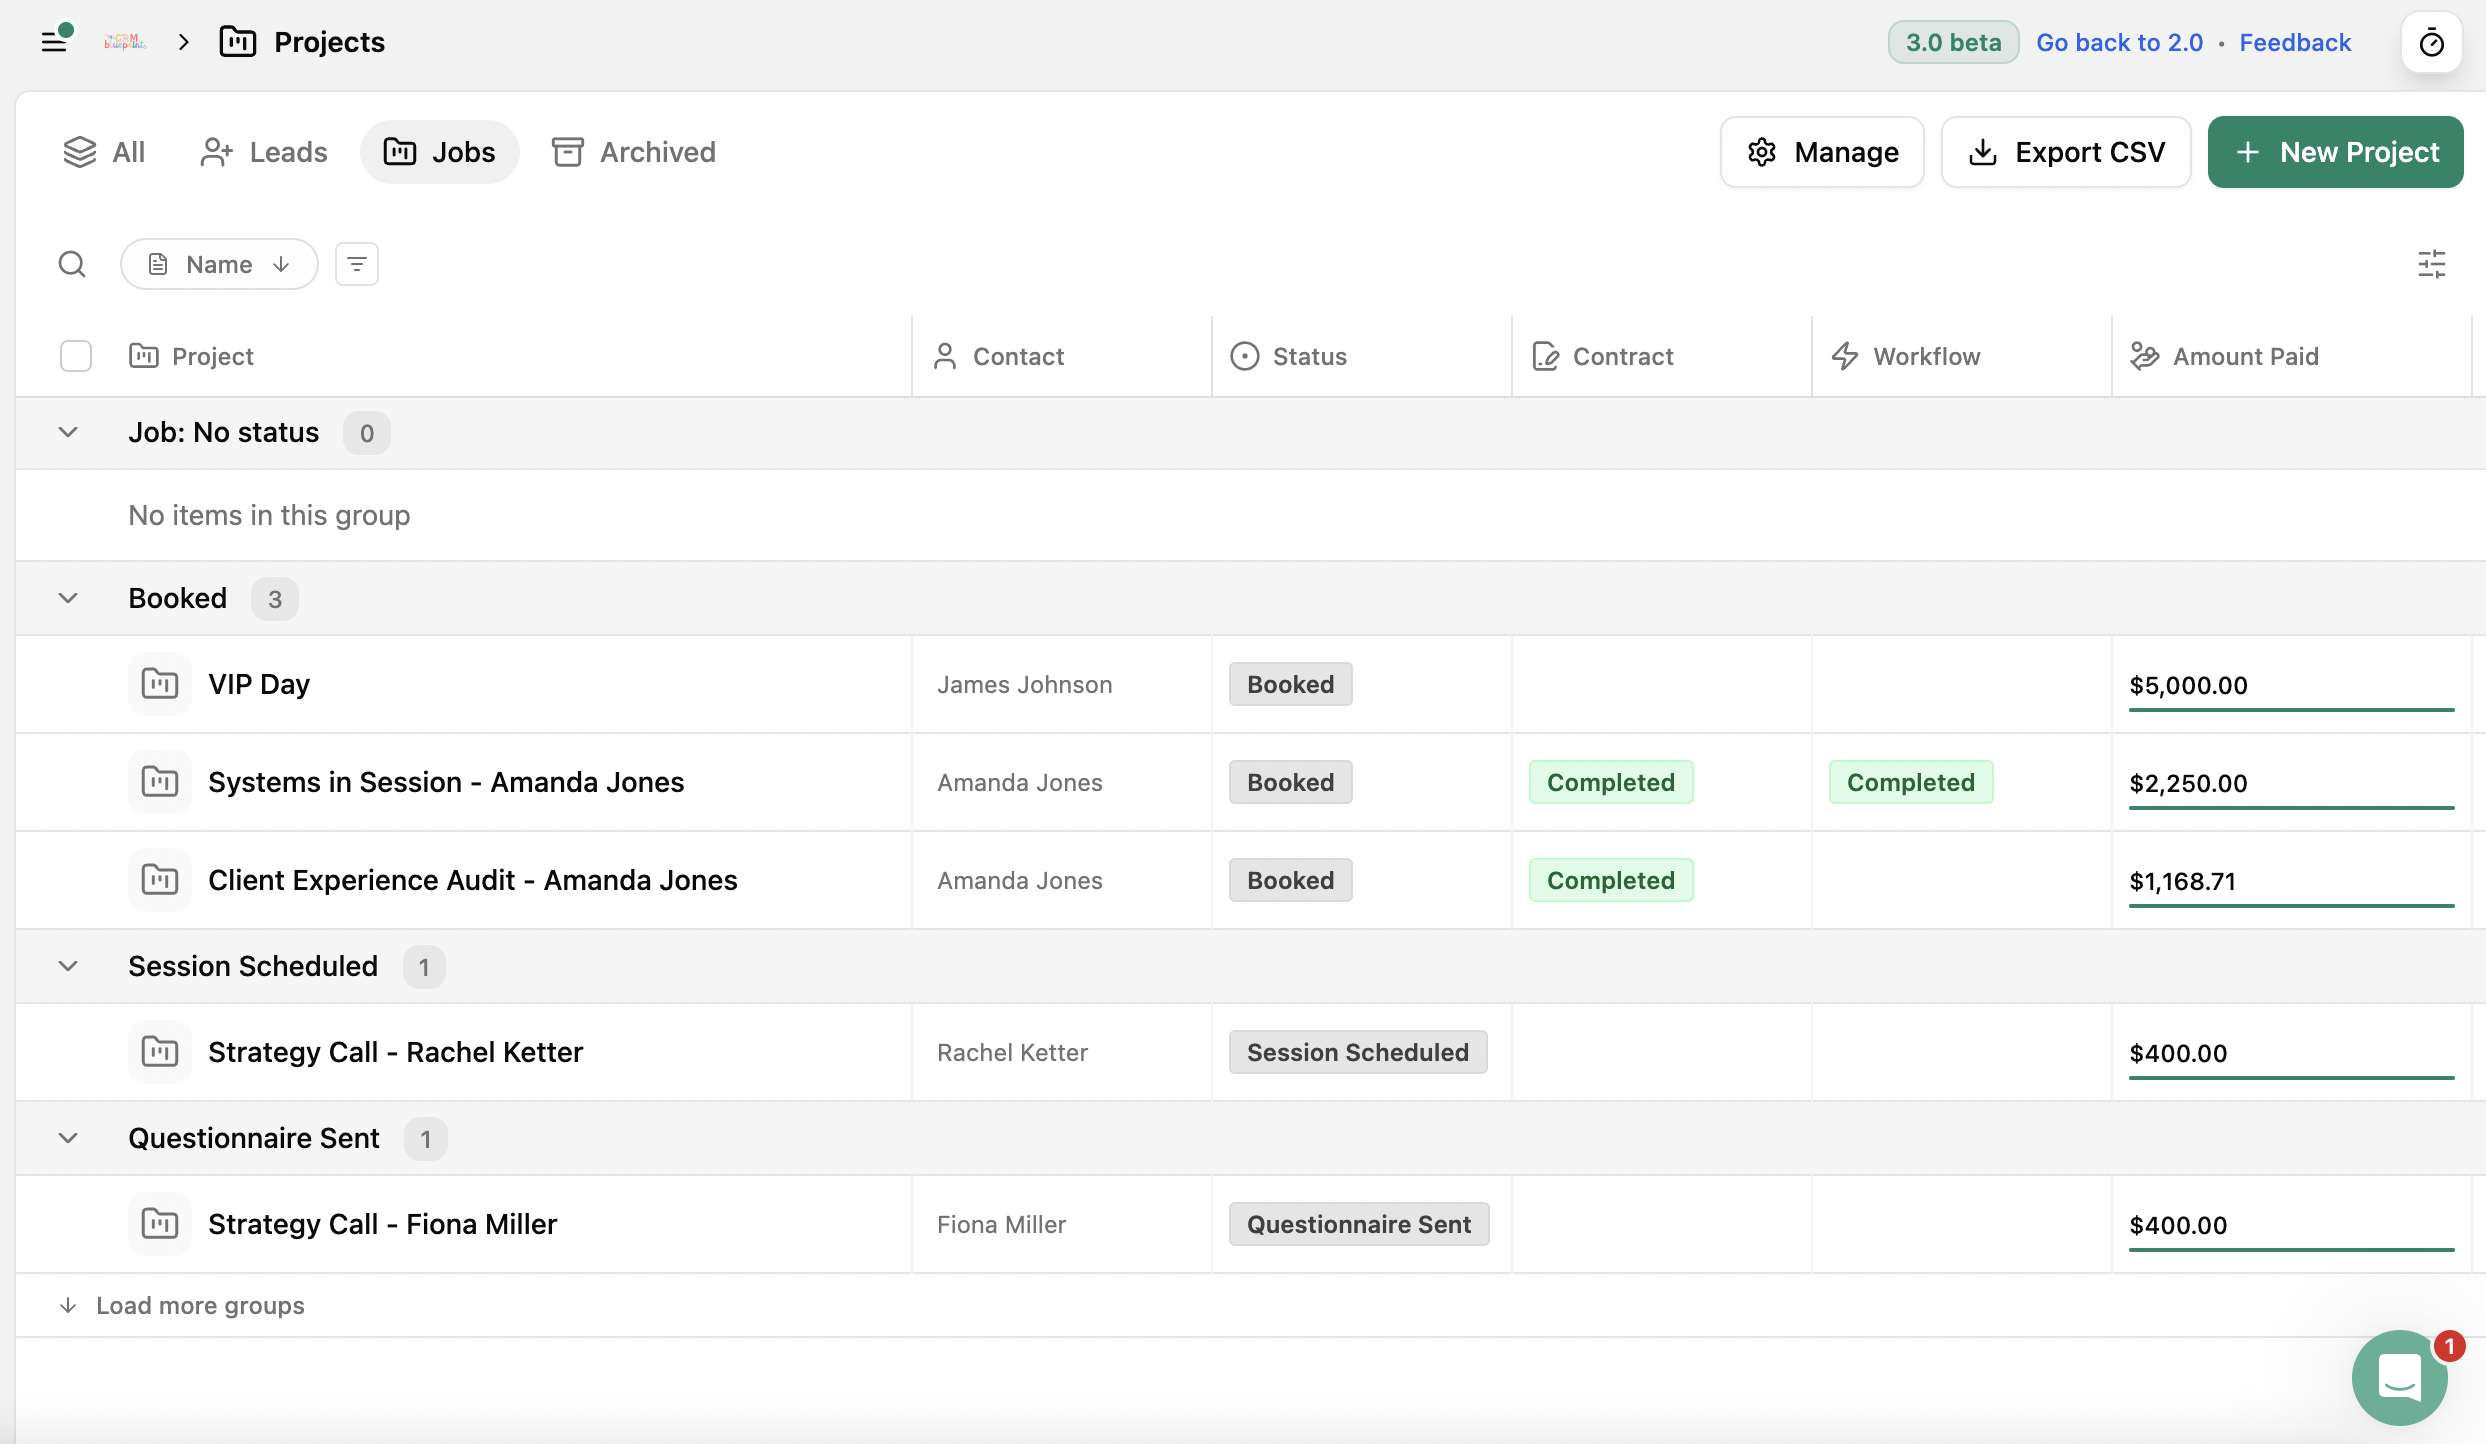Switch to the Archived tab

634,152
